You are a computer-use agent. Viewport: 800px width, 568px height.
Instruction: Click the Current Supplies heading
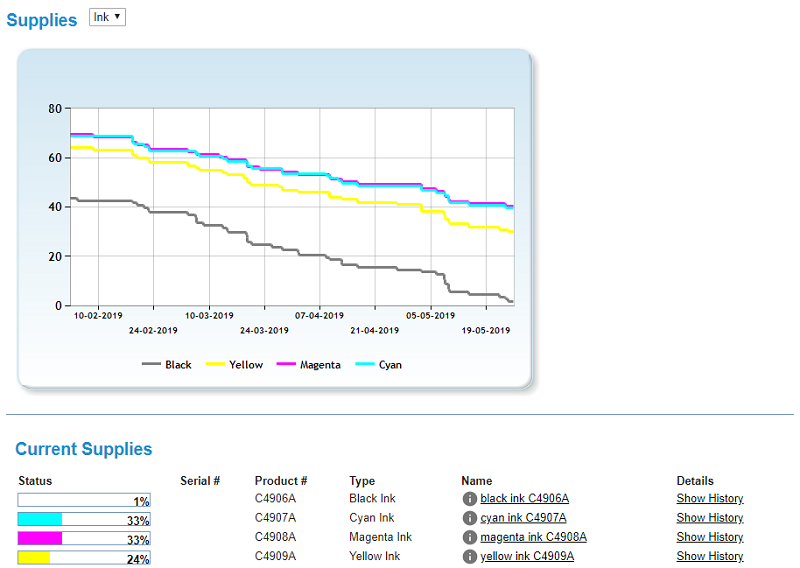click(x=84, y=449)
